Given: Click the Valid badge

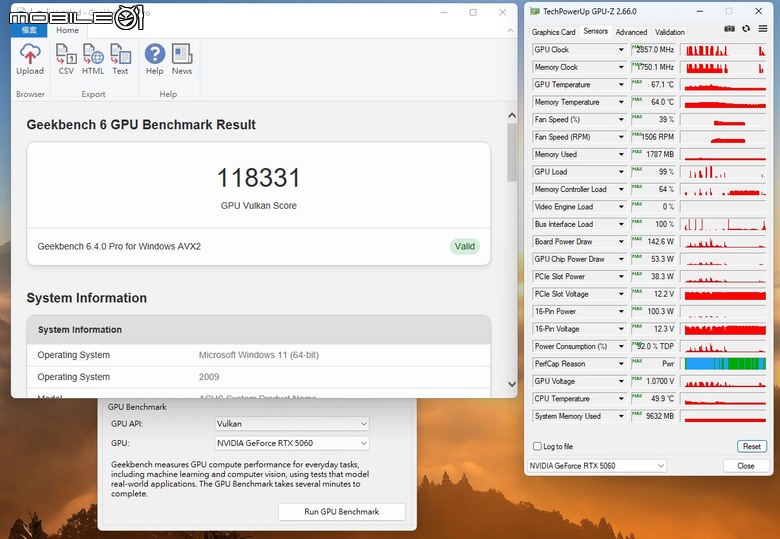Looking at the screenshot, I should (465, 246).
